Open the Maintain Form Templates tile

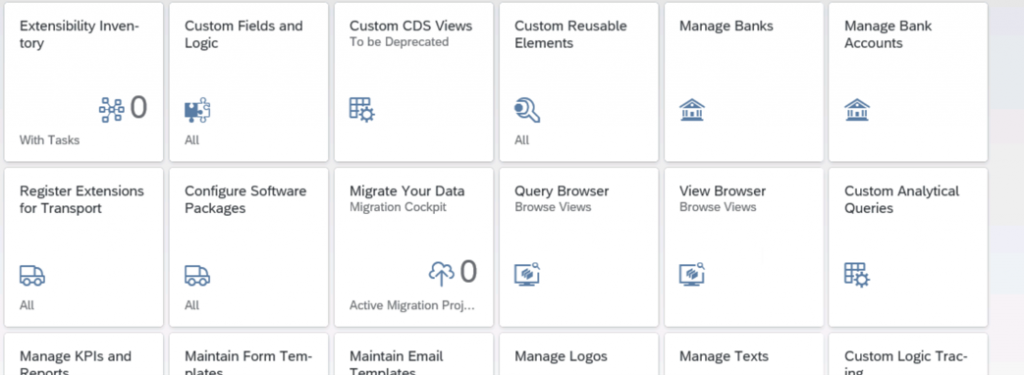pyautogui.click(x=249, y=354)
